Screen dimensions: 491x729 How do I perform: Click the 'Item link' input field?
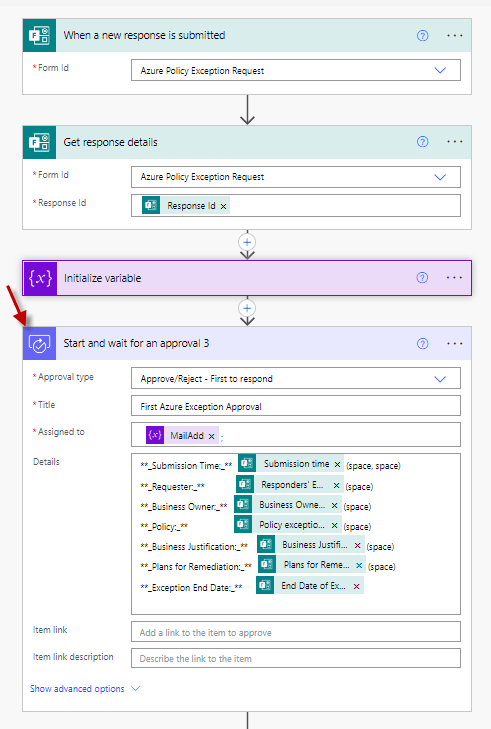coord(296,632)
